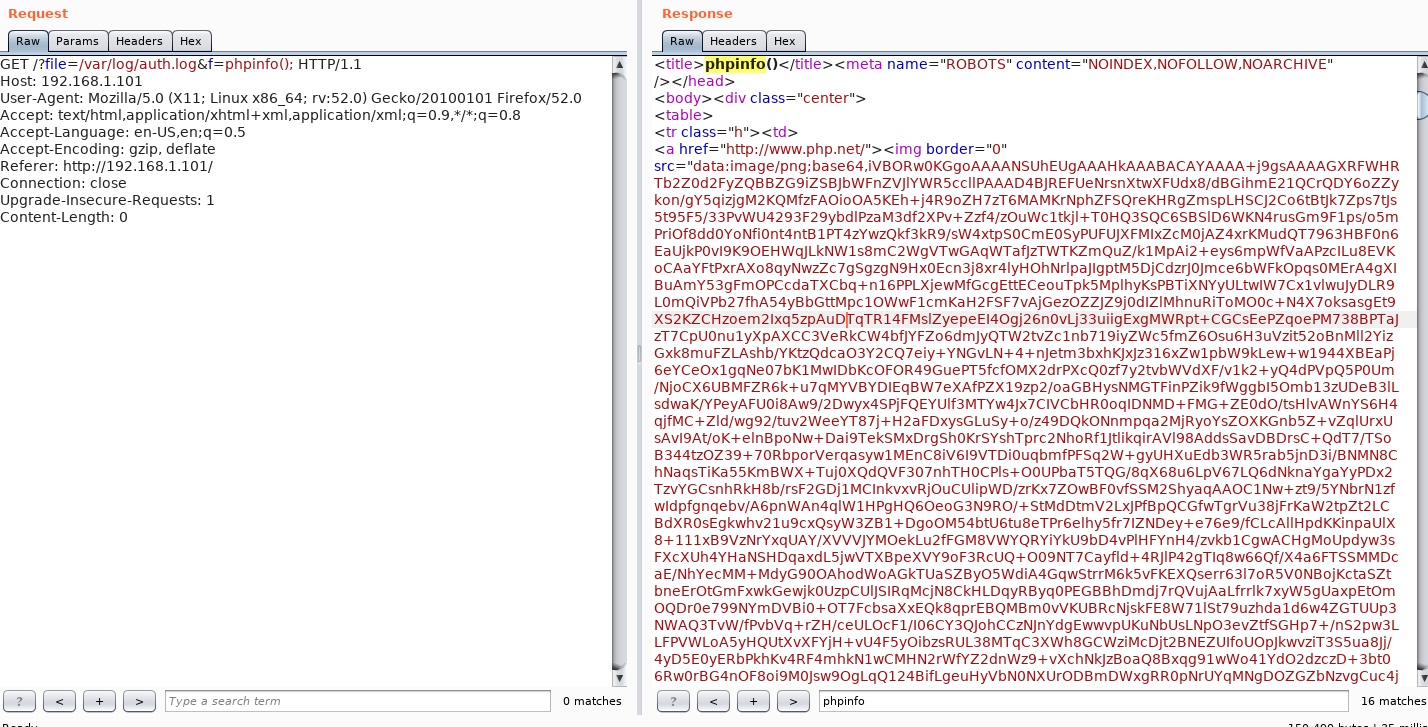Image resolution: width=1428 pixels, height=727 pixels.
Task: Click the 'Request' panel heading
Action: 38,13
